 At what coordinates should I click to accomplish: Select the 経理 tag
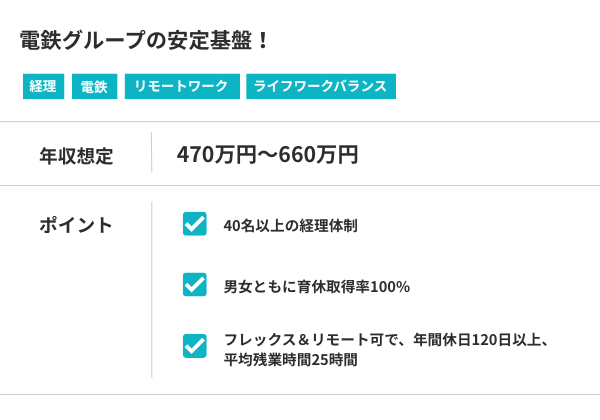pos(43,87)
